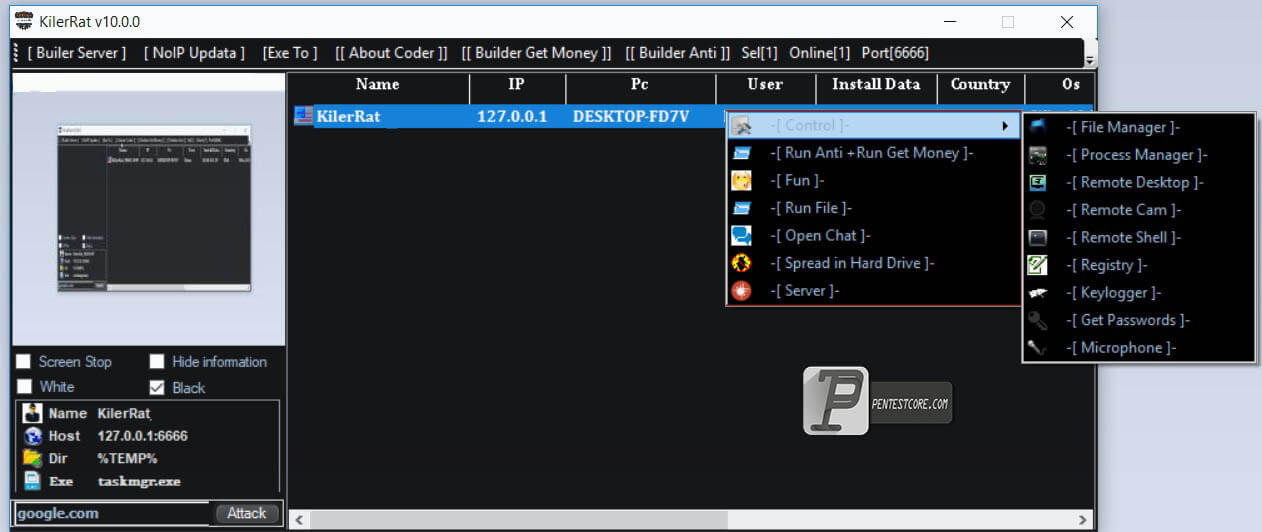This screenshot has height=532, width=1262.
Task: Click the Fun smiley icon
Action: tap(741, 181)
